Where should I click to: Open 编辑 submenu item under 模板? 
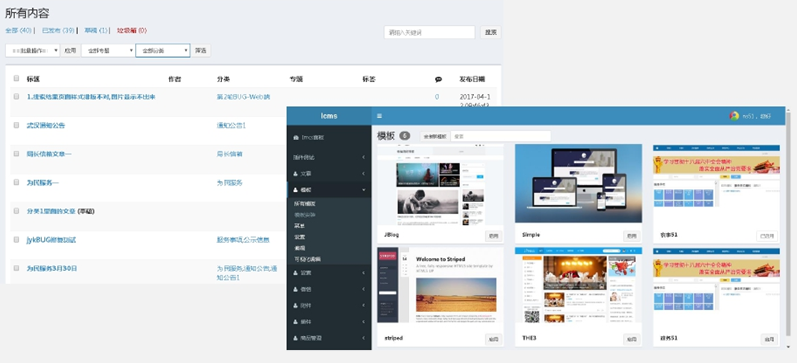[299, 248]
